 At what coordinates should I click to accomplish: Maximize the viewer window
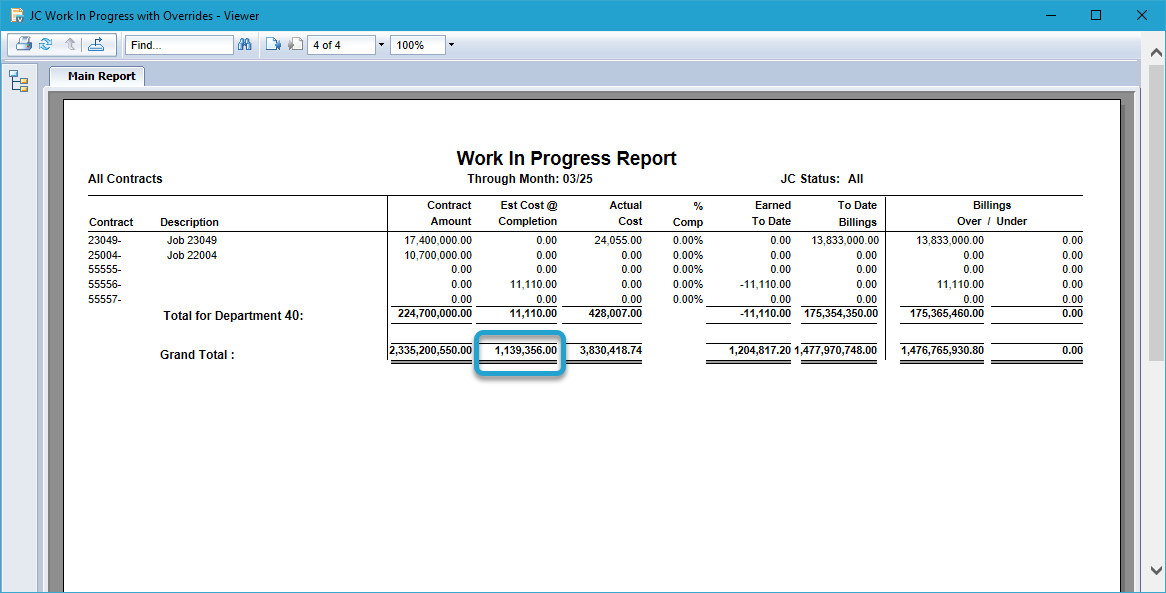pos(1096,15)
